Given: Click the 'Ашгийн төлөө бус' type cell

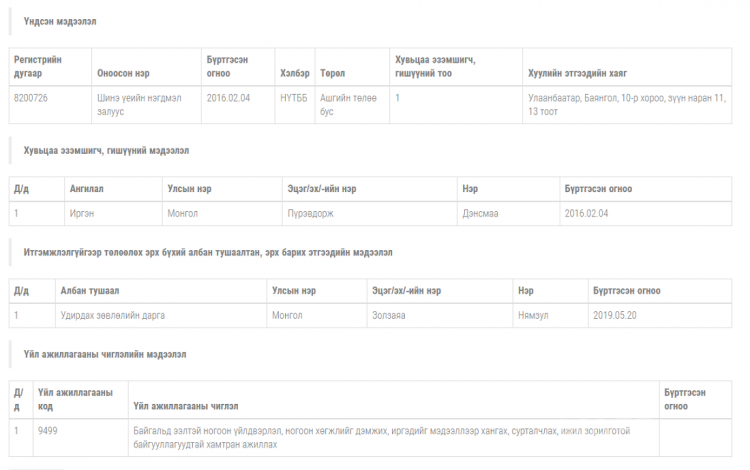Looking at the screenshot, I should [x=352, y=105].
